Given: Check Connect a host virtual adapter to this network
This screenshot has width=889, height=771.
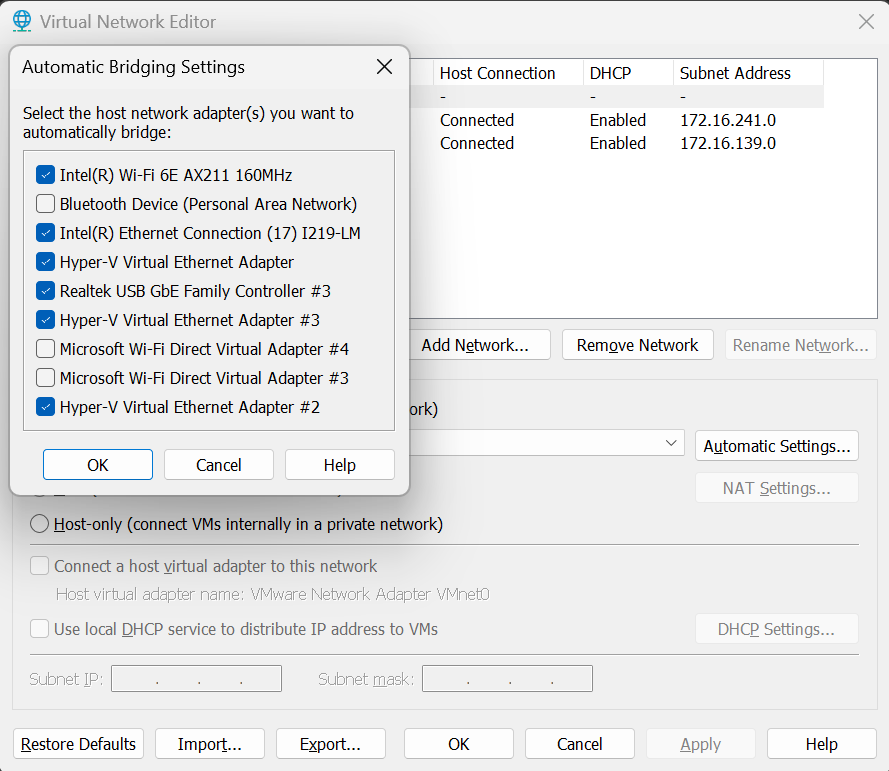Looking at the screenshot, I should tap(39, 566).
